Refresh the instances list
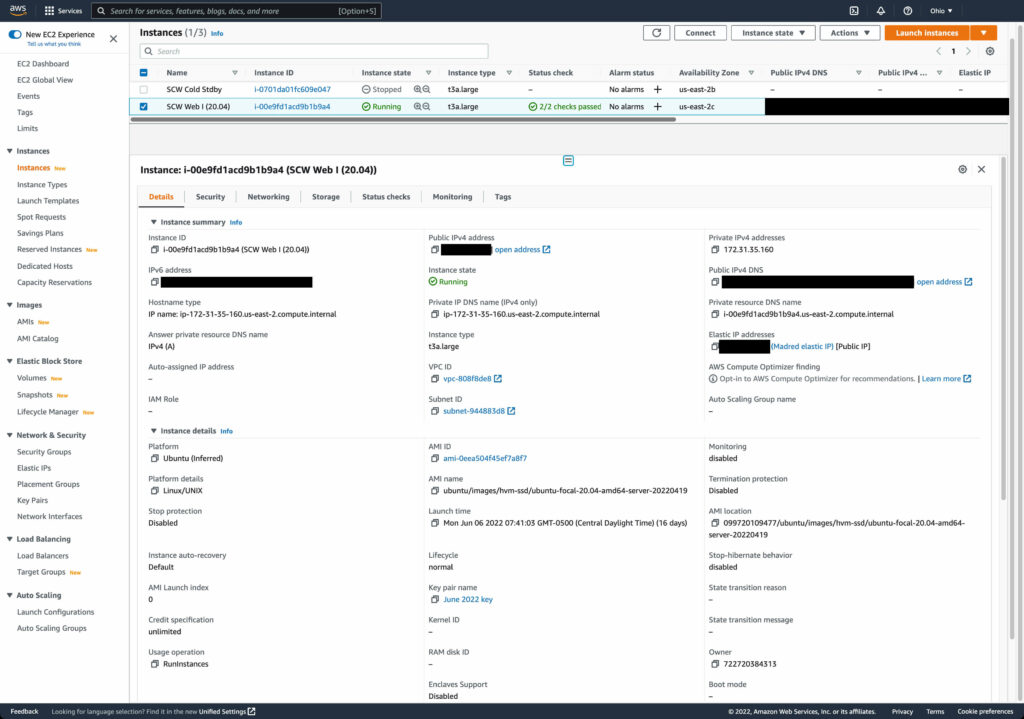 click(656, 33)
